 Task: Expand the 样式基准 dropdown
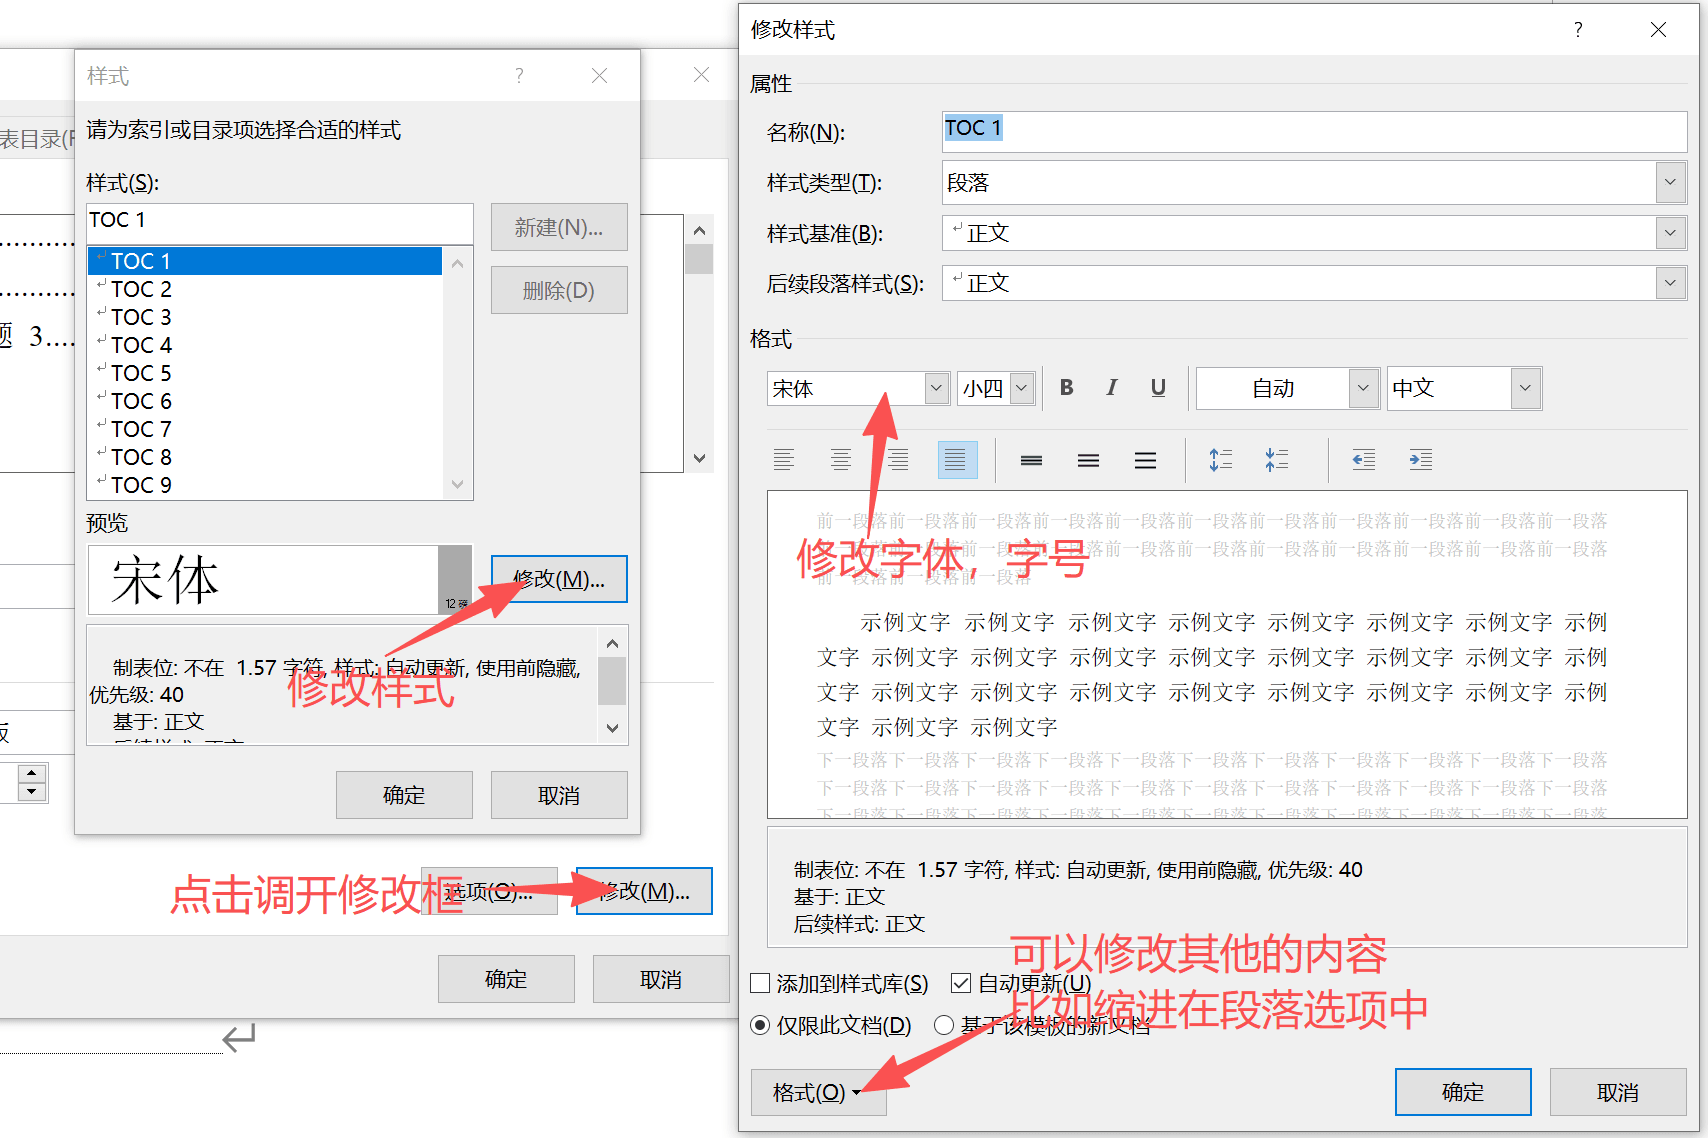tap(1669, 233)
